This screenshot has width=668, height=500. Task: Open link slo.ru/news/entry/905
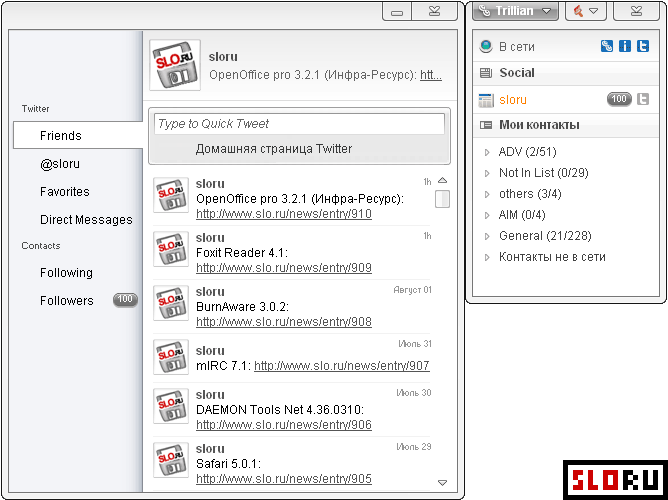284,479
